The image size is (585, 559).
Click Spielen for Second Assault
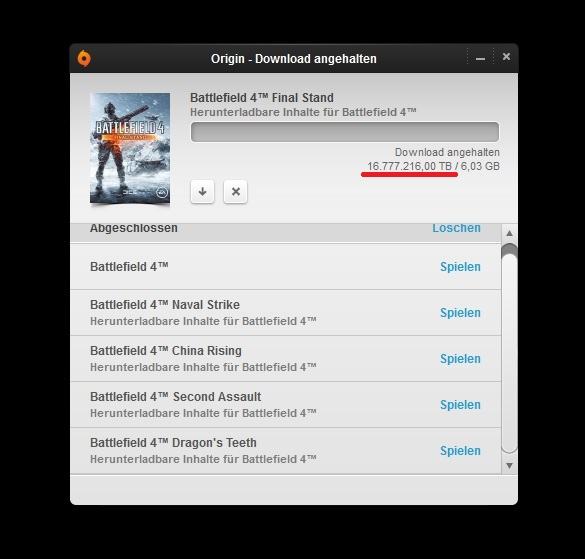point(460,405)
